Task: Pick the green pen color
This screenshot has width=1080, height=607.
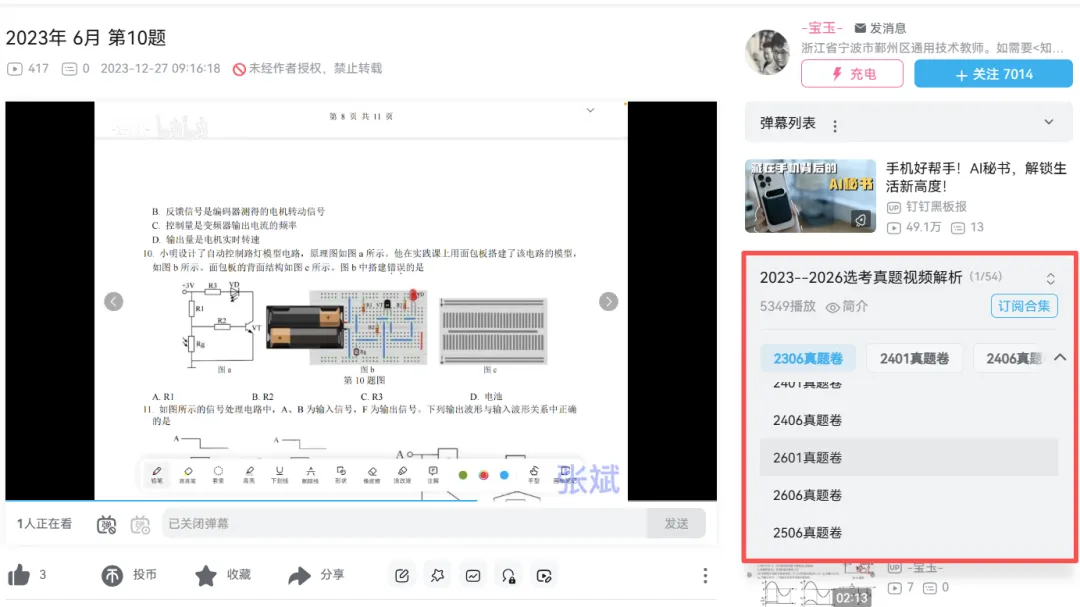Action: (463, 475)
